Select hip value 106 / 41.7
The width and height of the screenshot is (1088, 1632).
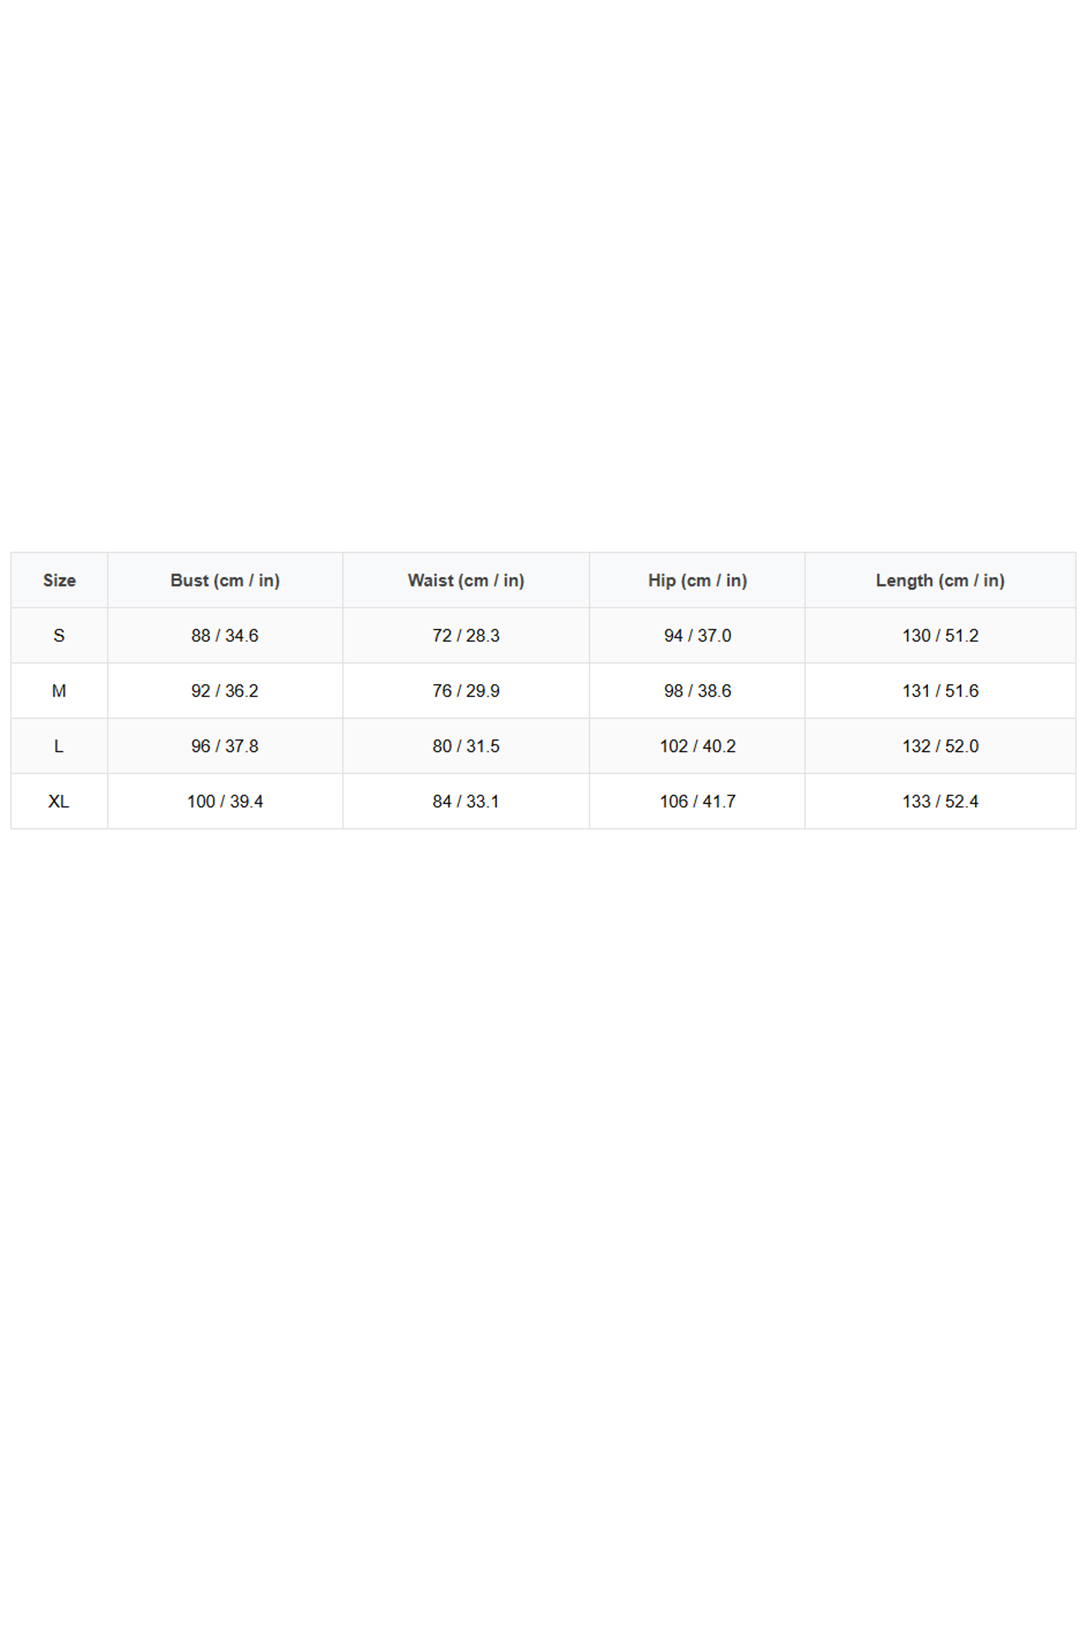pyautogui.click(x=697, y=801)
